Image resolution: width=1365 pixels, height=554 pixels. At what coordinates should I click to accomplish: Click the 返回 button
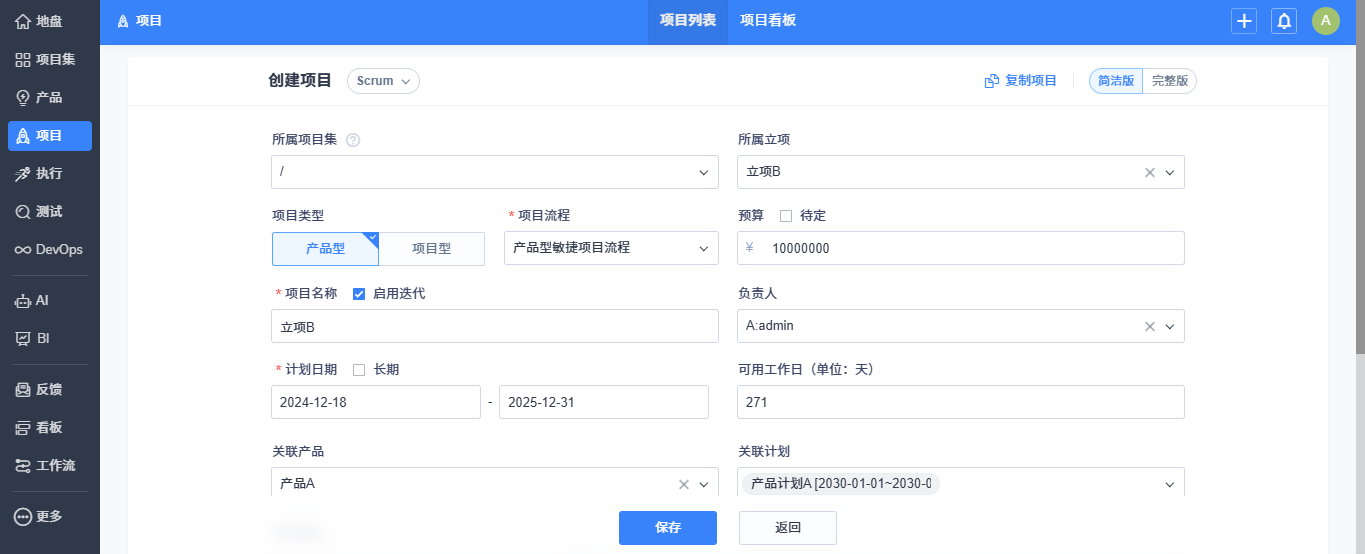point(788,528)
